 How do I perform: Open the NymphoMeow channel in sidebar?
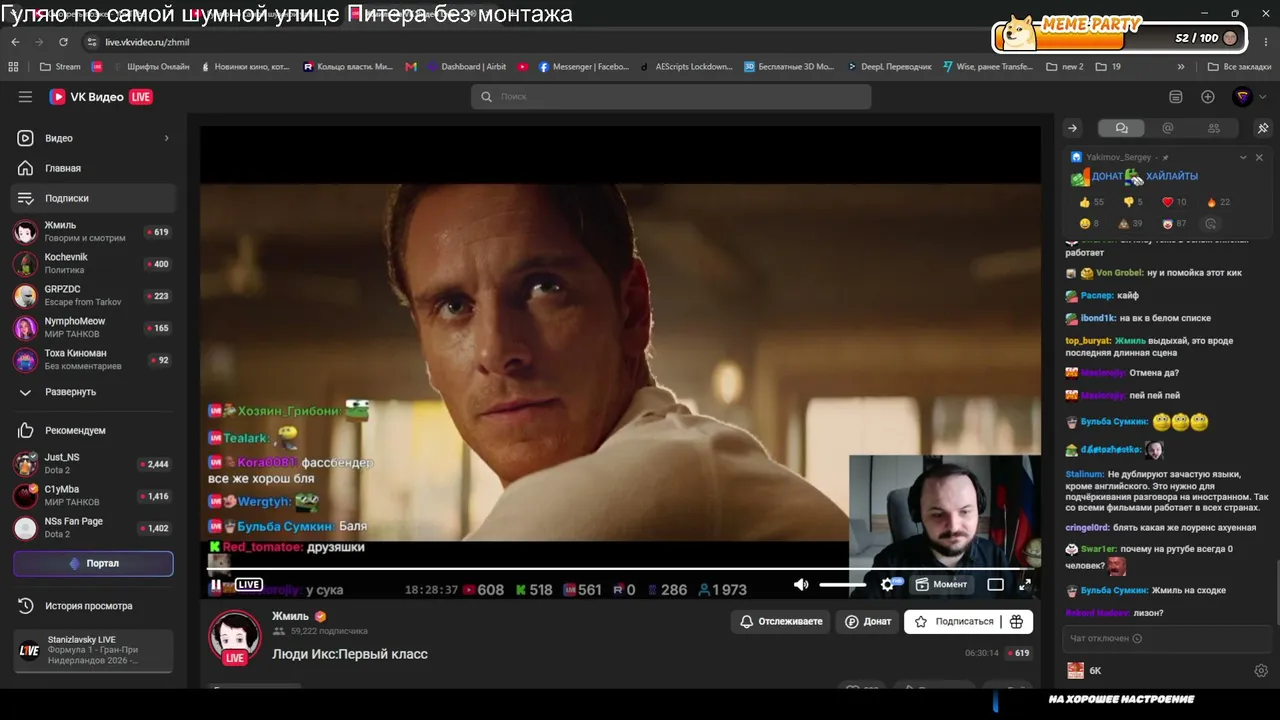coord(94,328)
